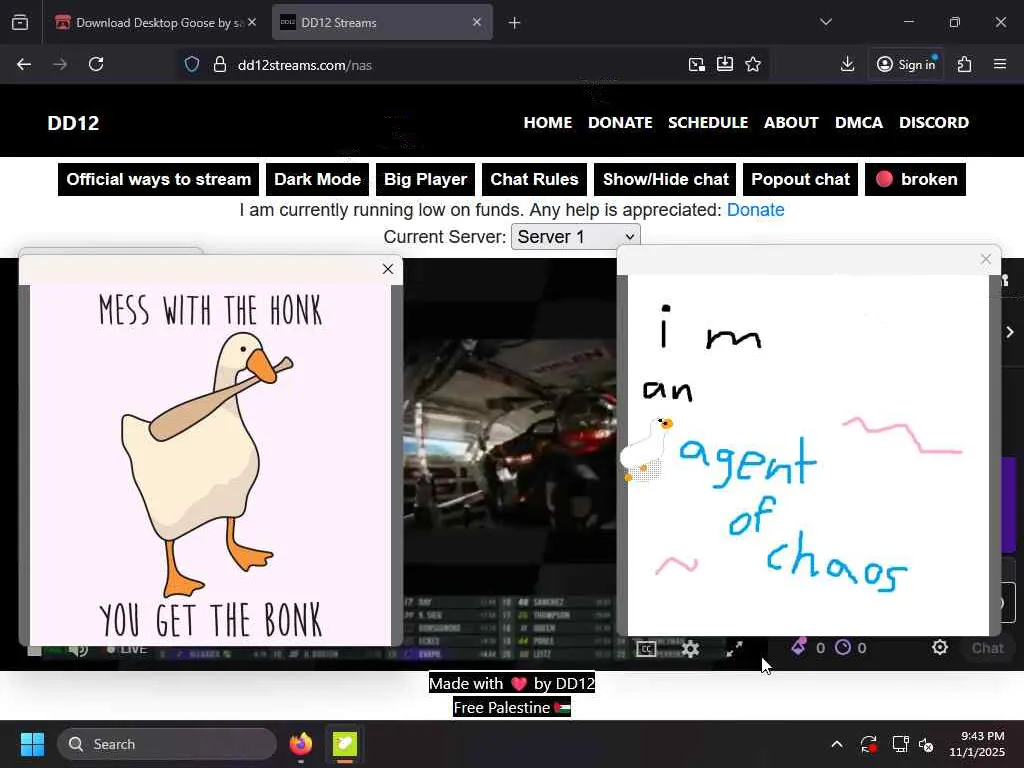
Task: Expand the list all tabs chevron
Action: tap(825, 22)
